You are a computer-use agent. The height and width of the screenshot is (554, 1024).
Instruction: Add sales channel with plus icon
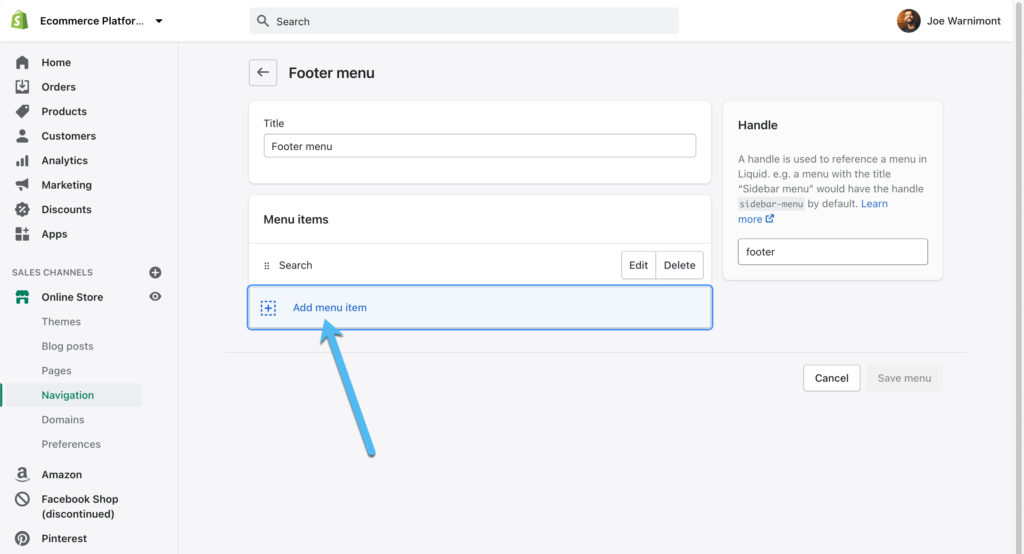(x=155, y=272)
